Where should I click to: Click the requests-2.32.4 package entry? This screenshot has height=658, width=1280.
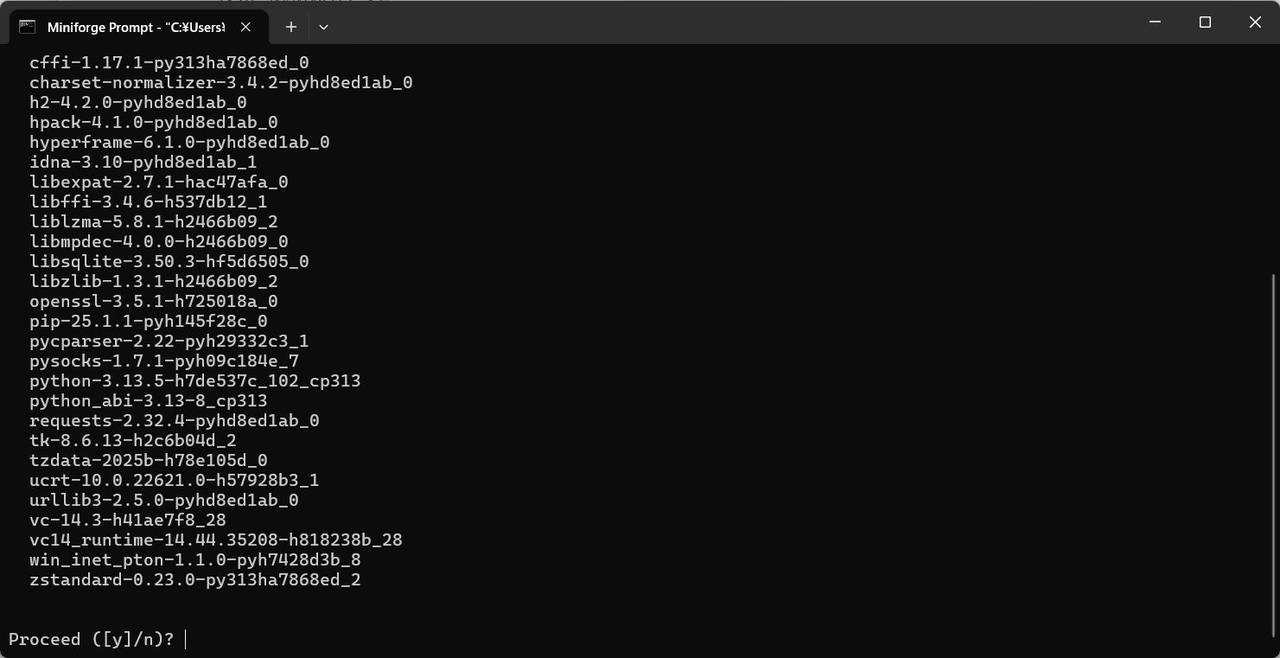click(x=175, y=421)
